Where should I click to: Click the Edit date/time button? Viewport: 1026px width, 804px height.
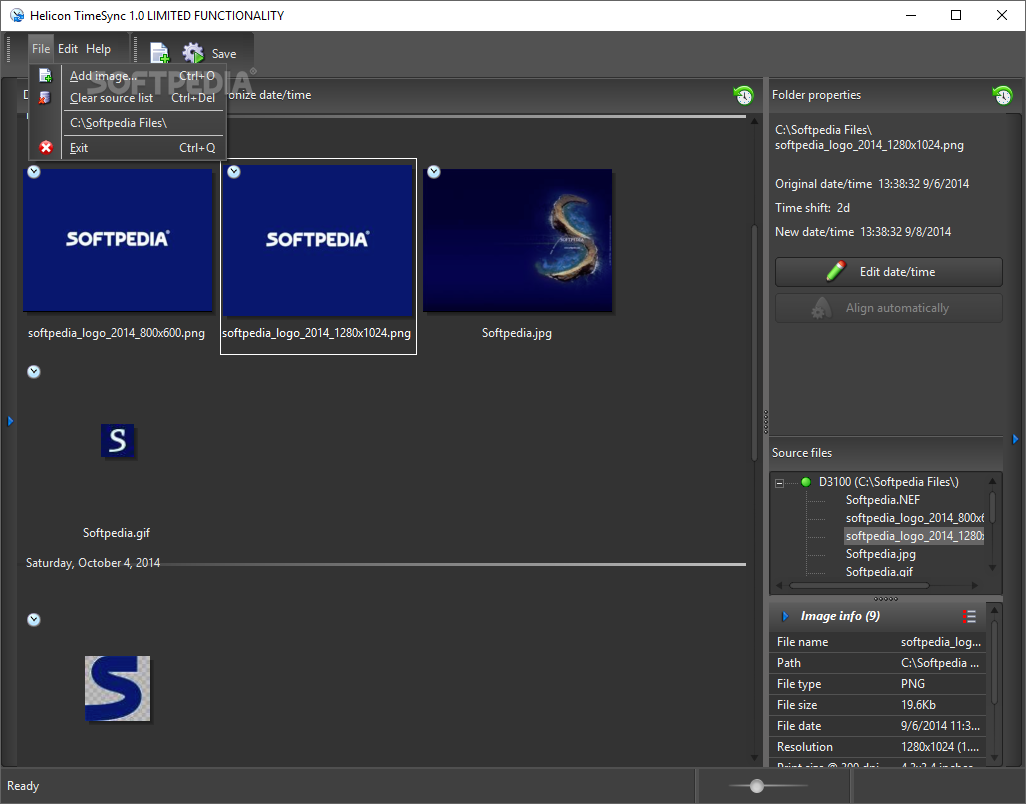pyautogui.click(x=889, y=272)
